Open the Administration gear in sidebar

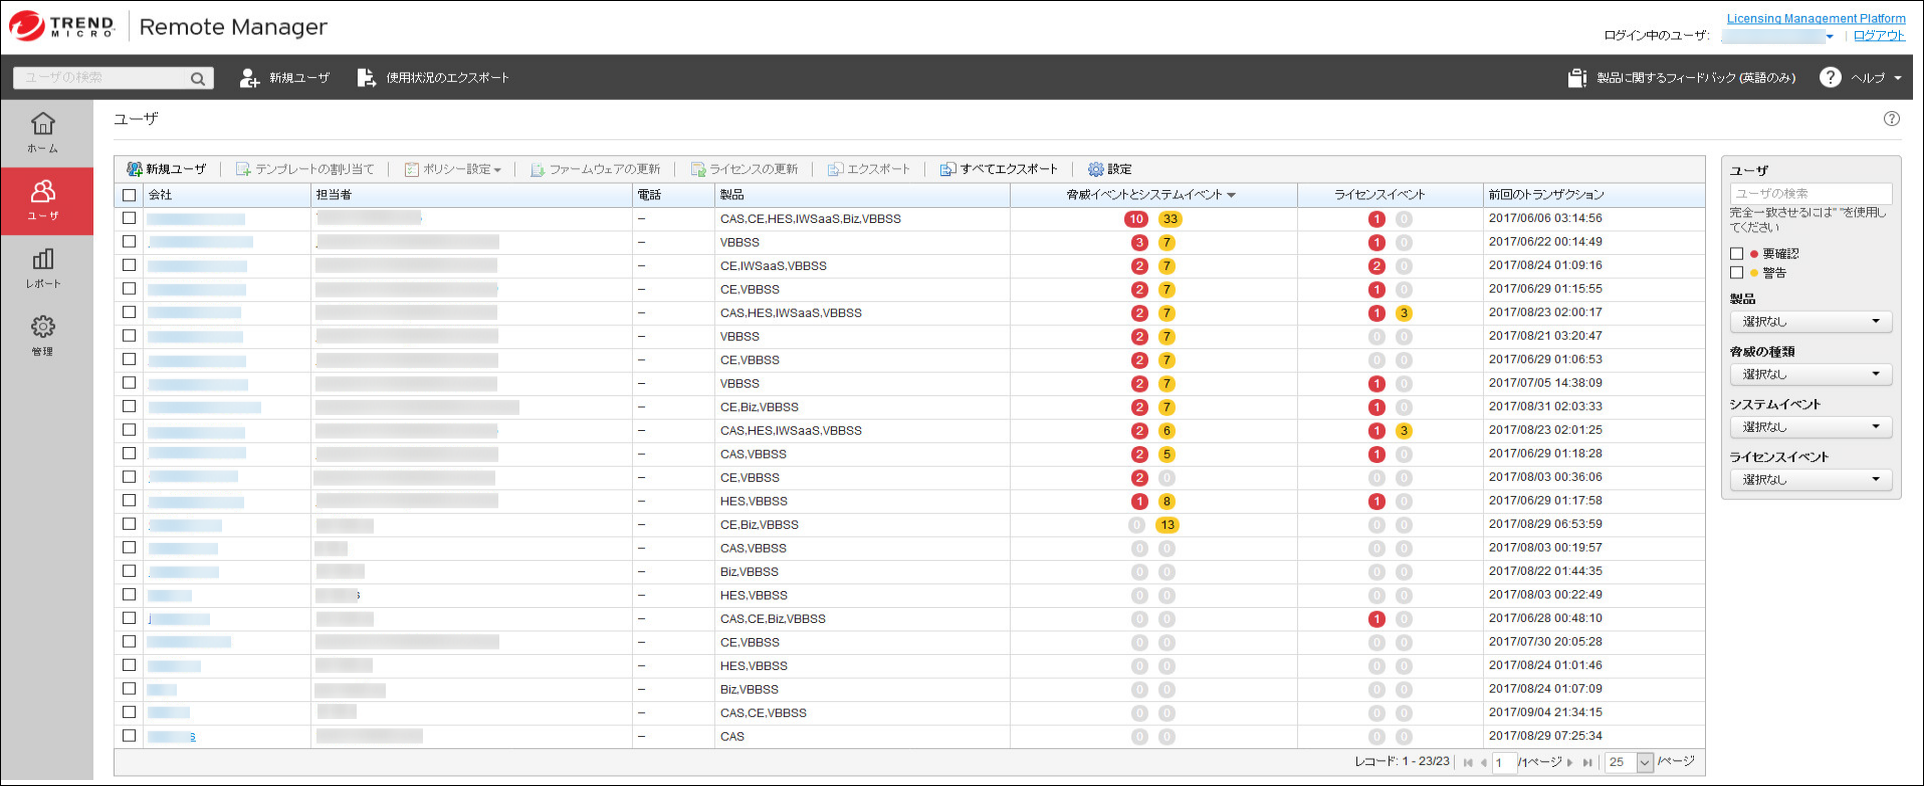[43, 335]
